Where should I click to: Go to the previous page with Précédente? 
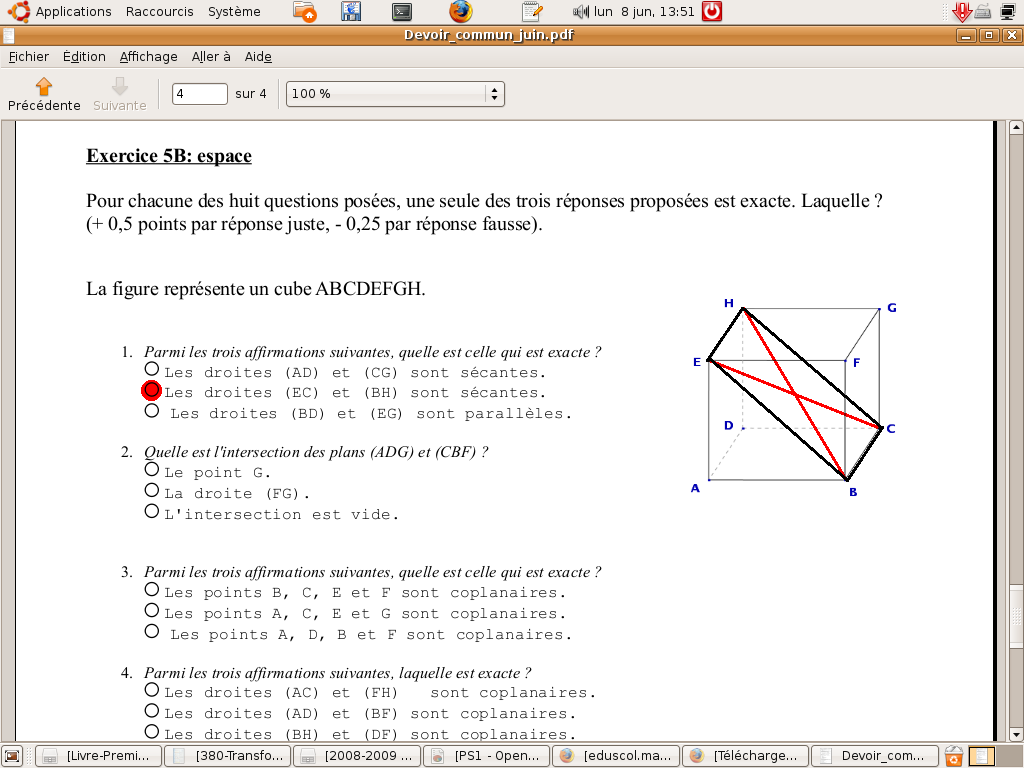click(44, 94)
